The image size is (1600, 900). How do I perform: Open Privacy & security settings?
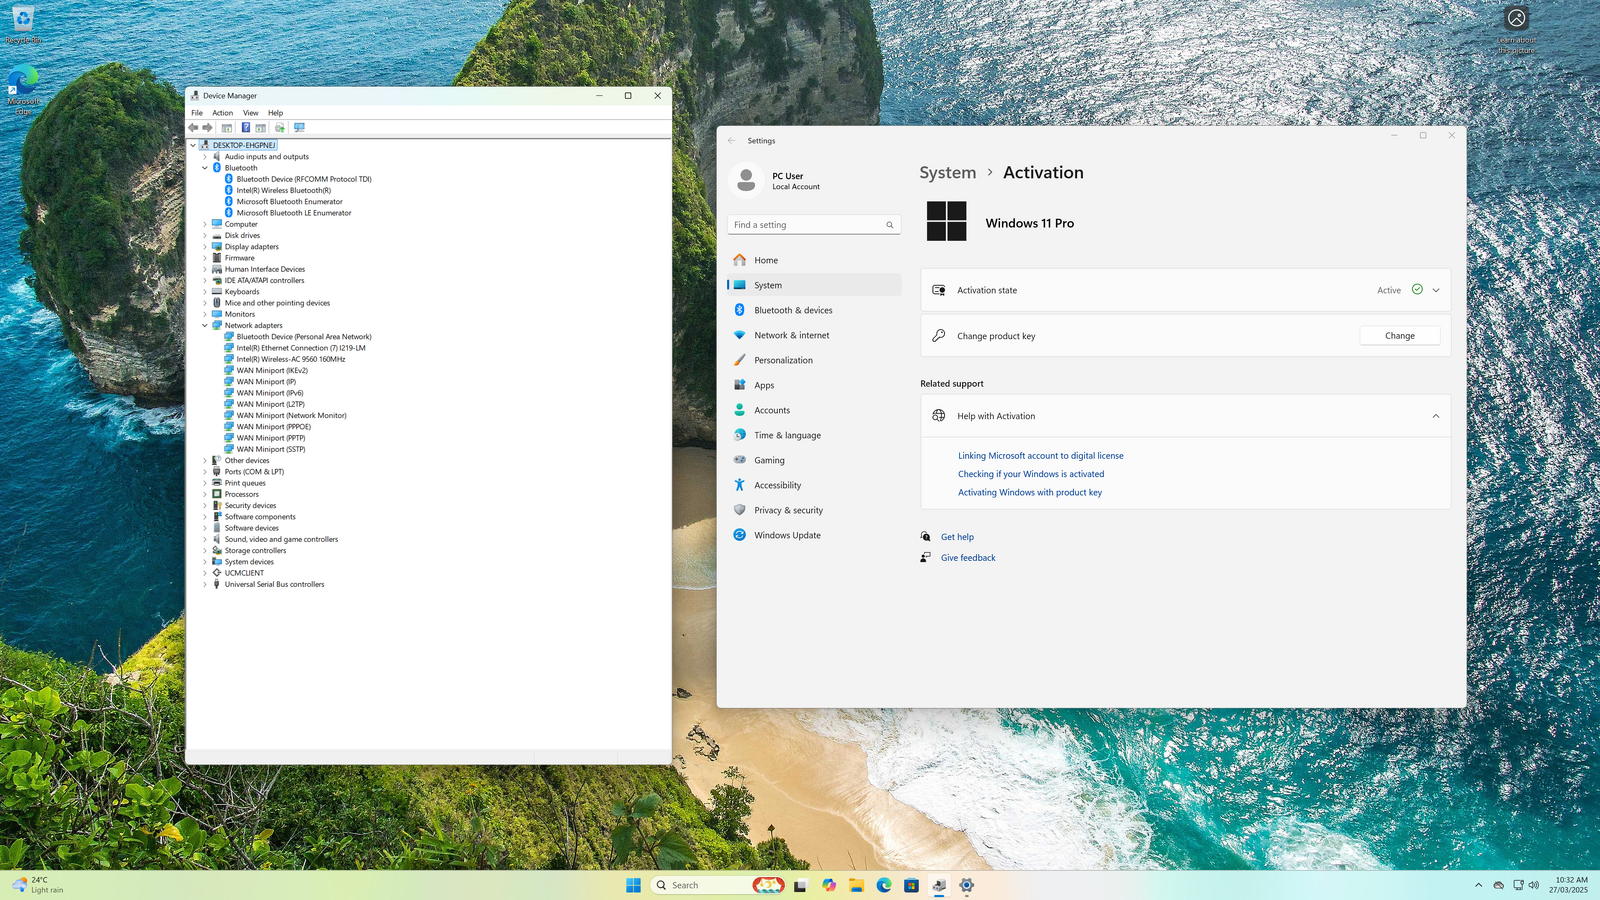pyautogui.click(x=814, y=510)
